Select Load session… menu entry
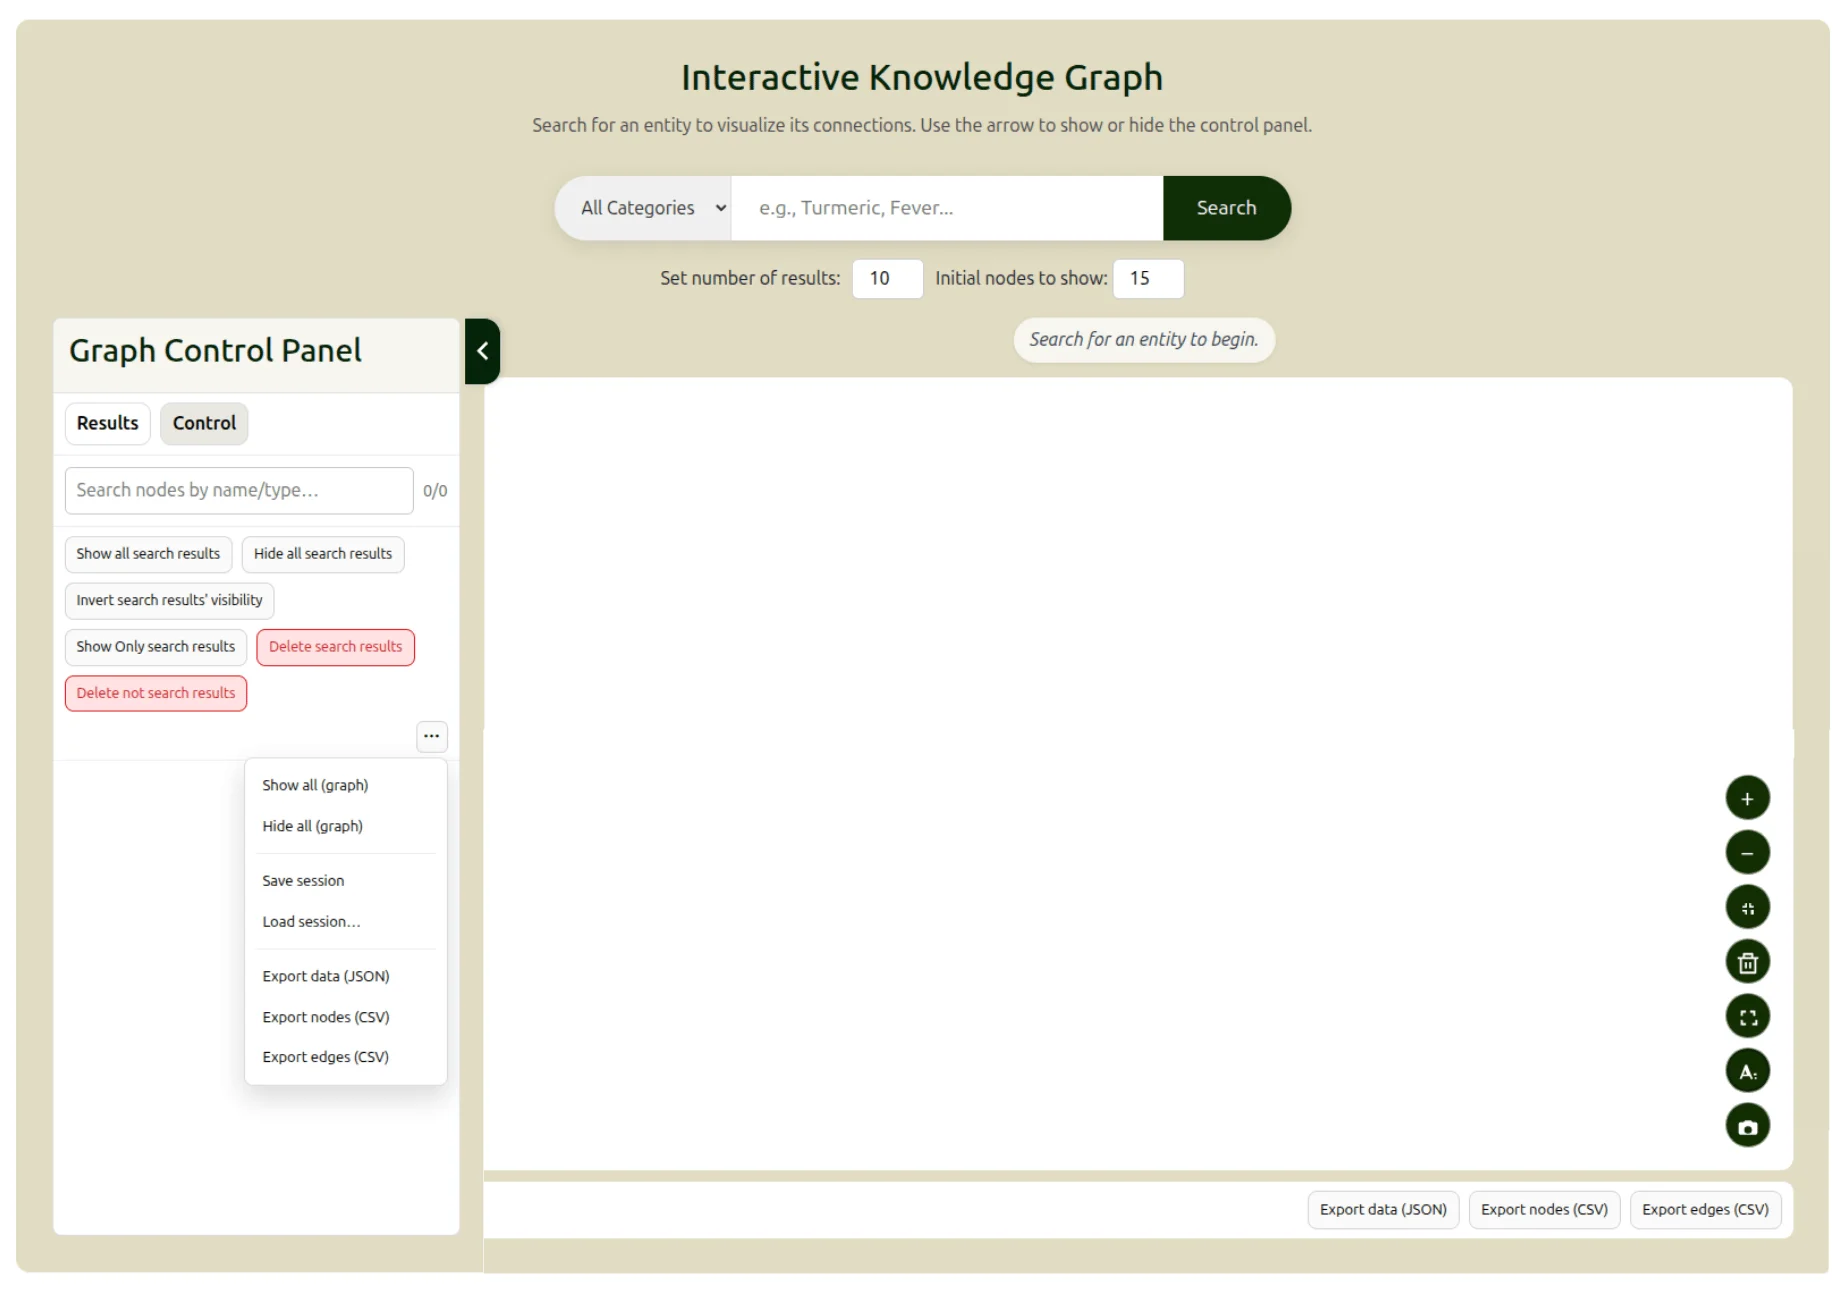 tap(311, 922)
